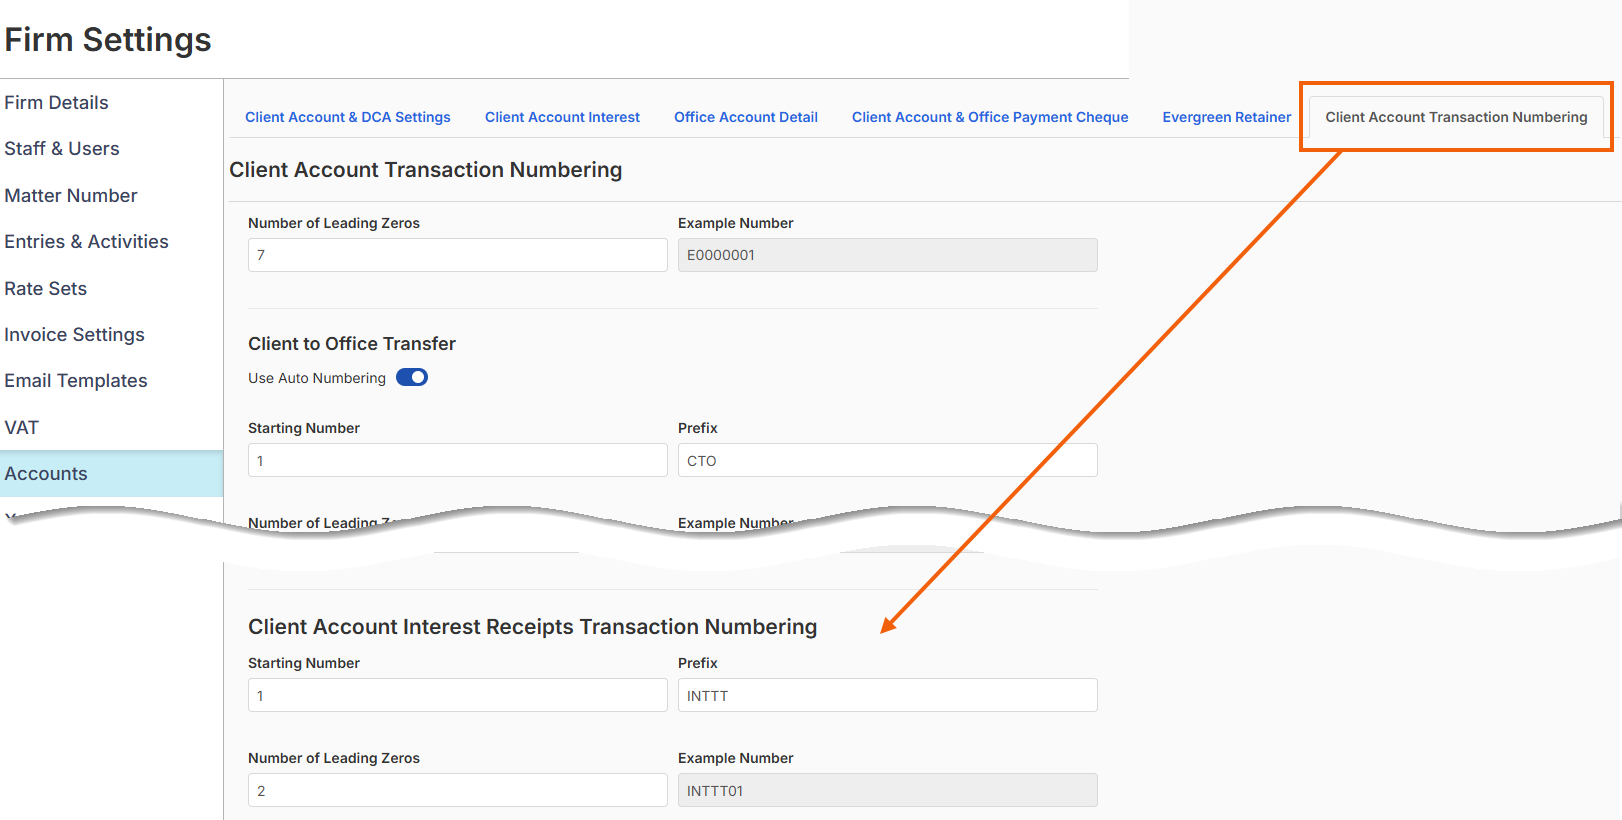This screenshot has height=820, width=1622.
Task: Navigate to Staff & Users settings
Action: click(62, 149)
